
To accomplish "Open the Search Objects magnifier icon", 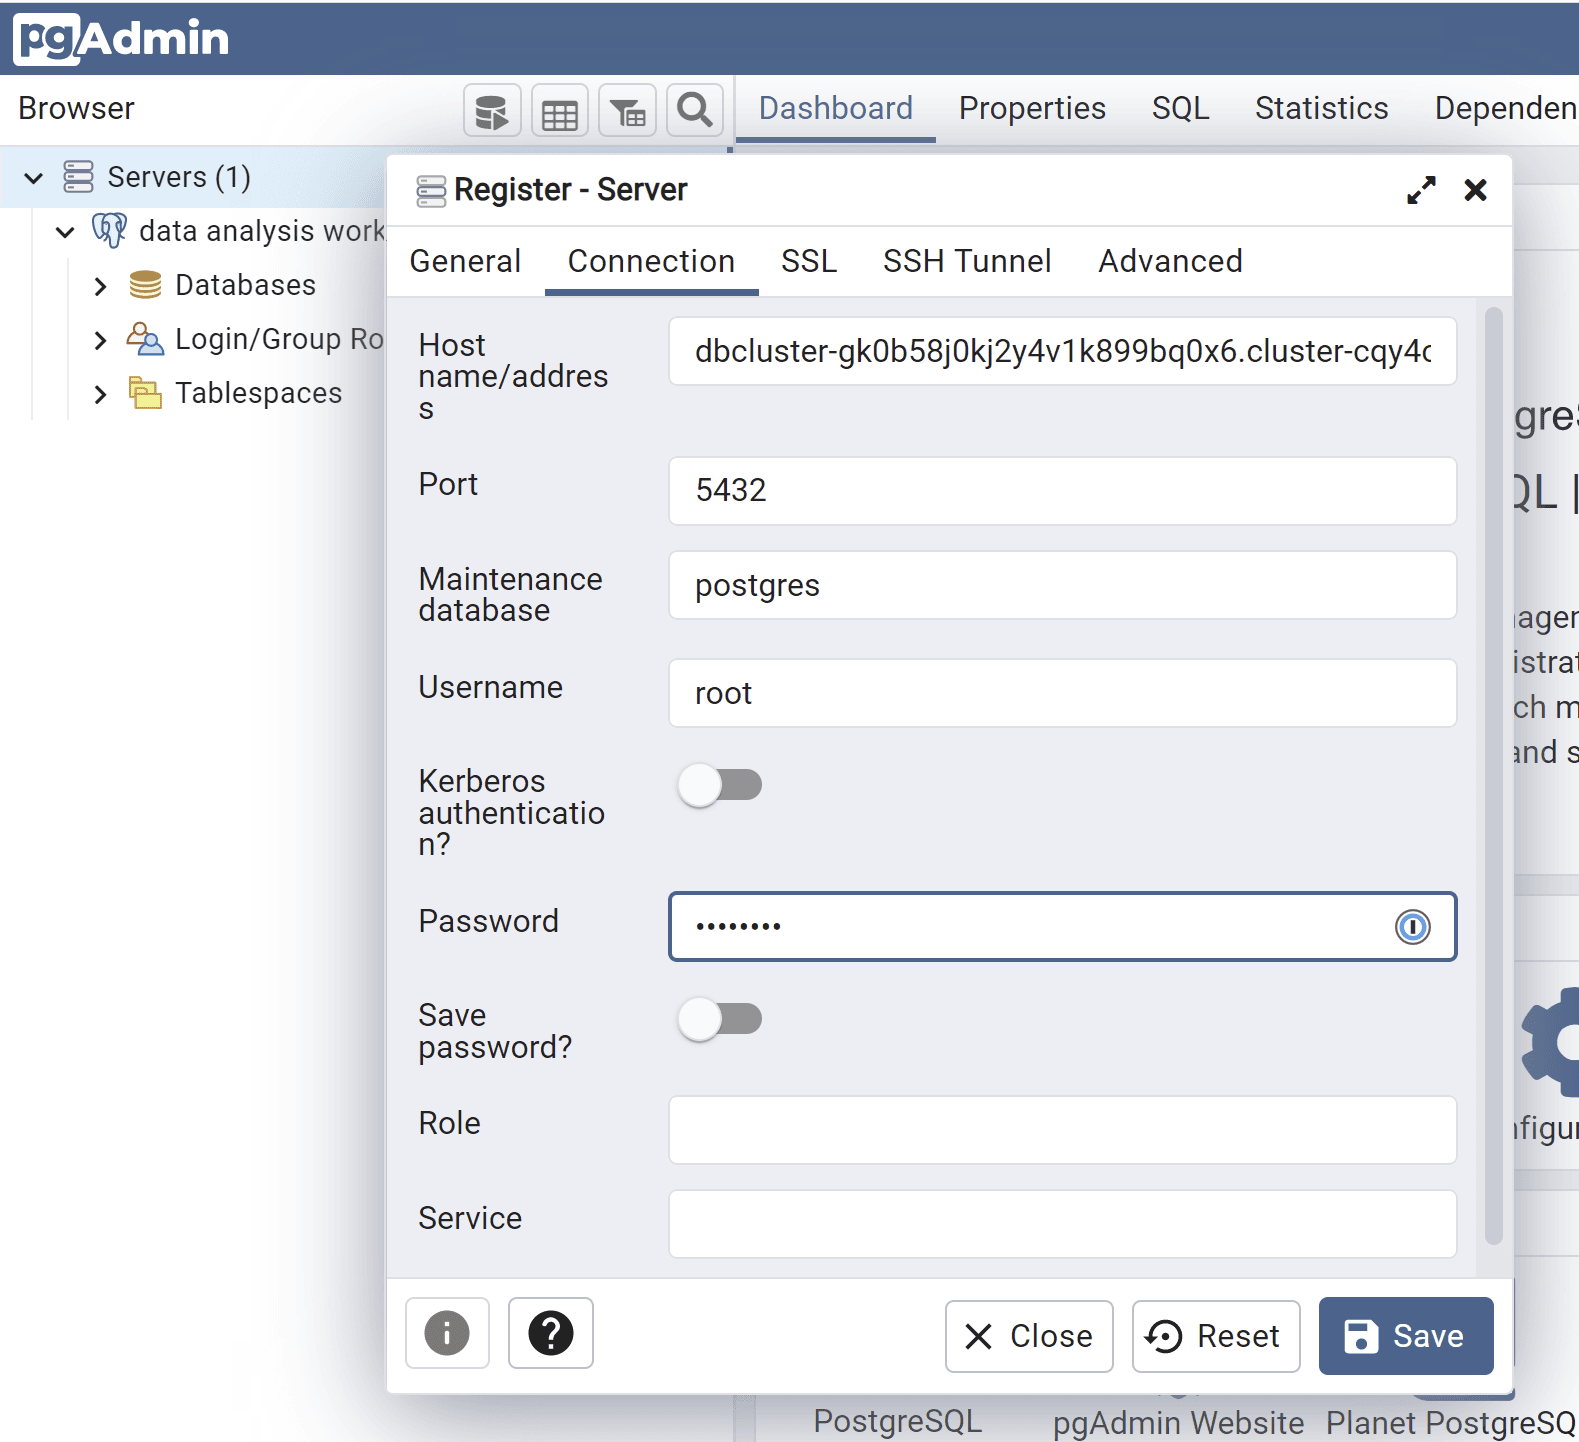I will [x=694, y=110].
